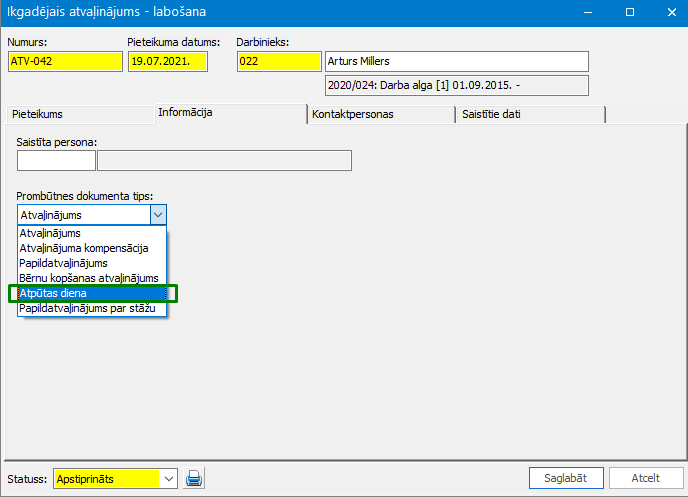688x497 pixels.
Task: Minimize the Ikgadējais atvaļinājums window
Action: point(588,12)
